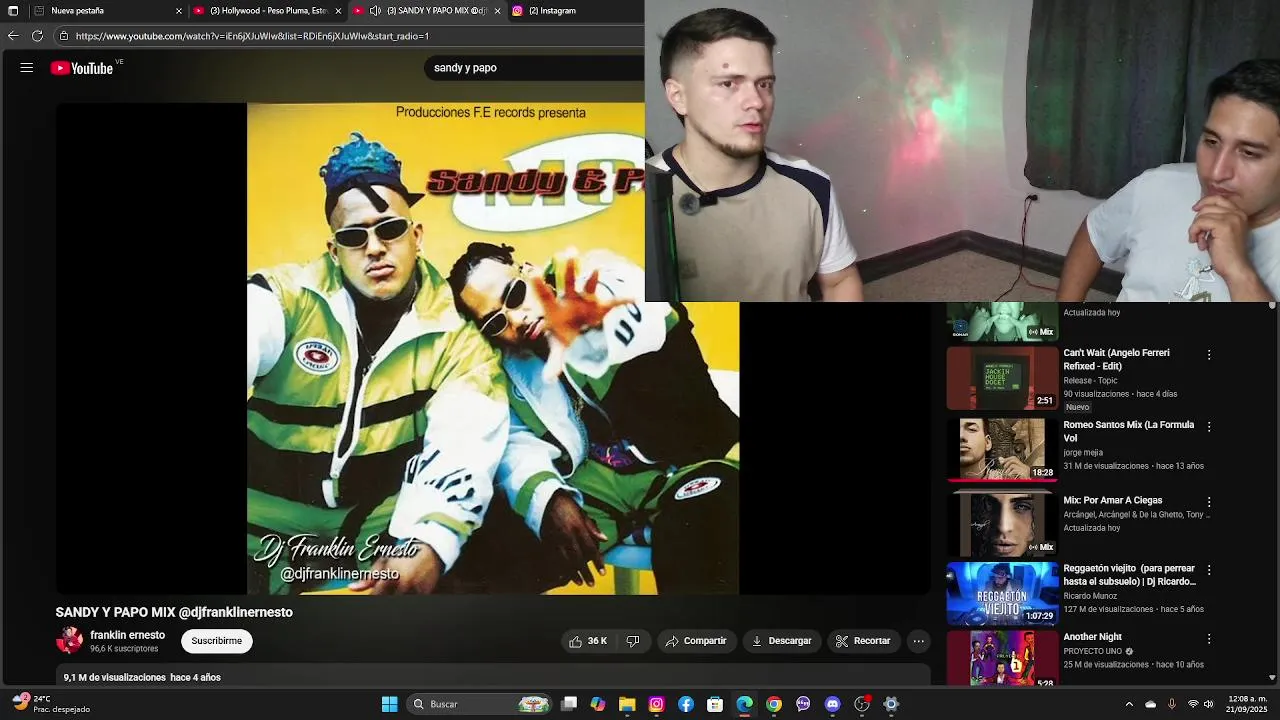
Task: Open File Explorer from the taskbar
Action: pos(627,704)
